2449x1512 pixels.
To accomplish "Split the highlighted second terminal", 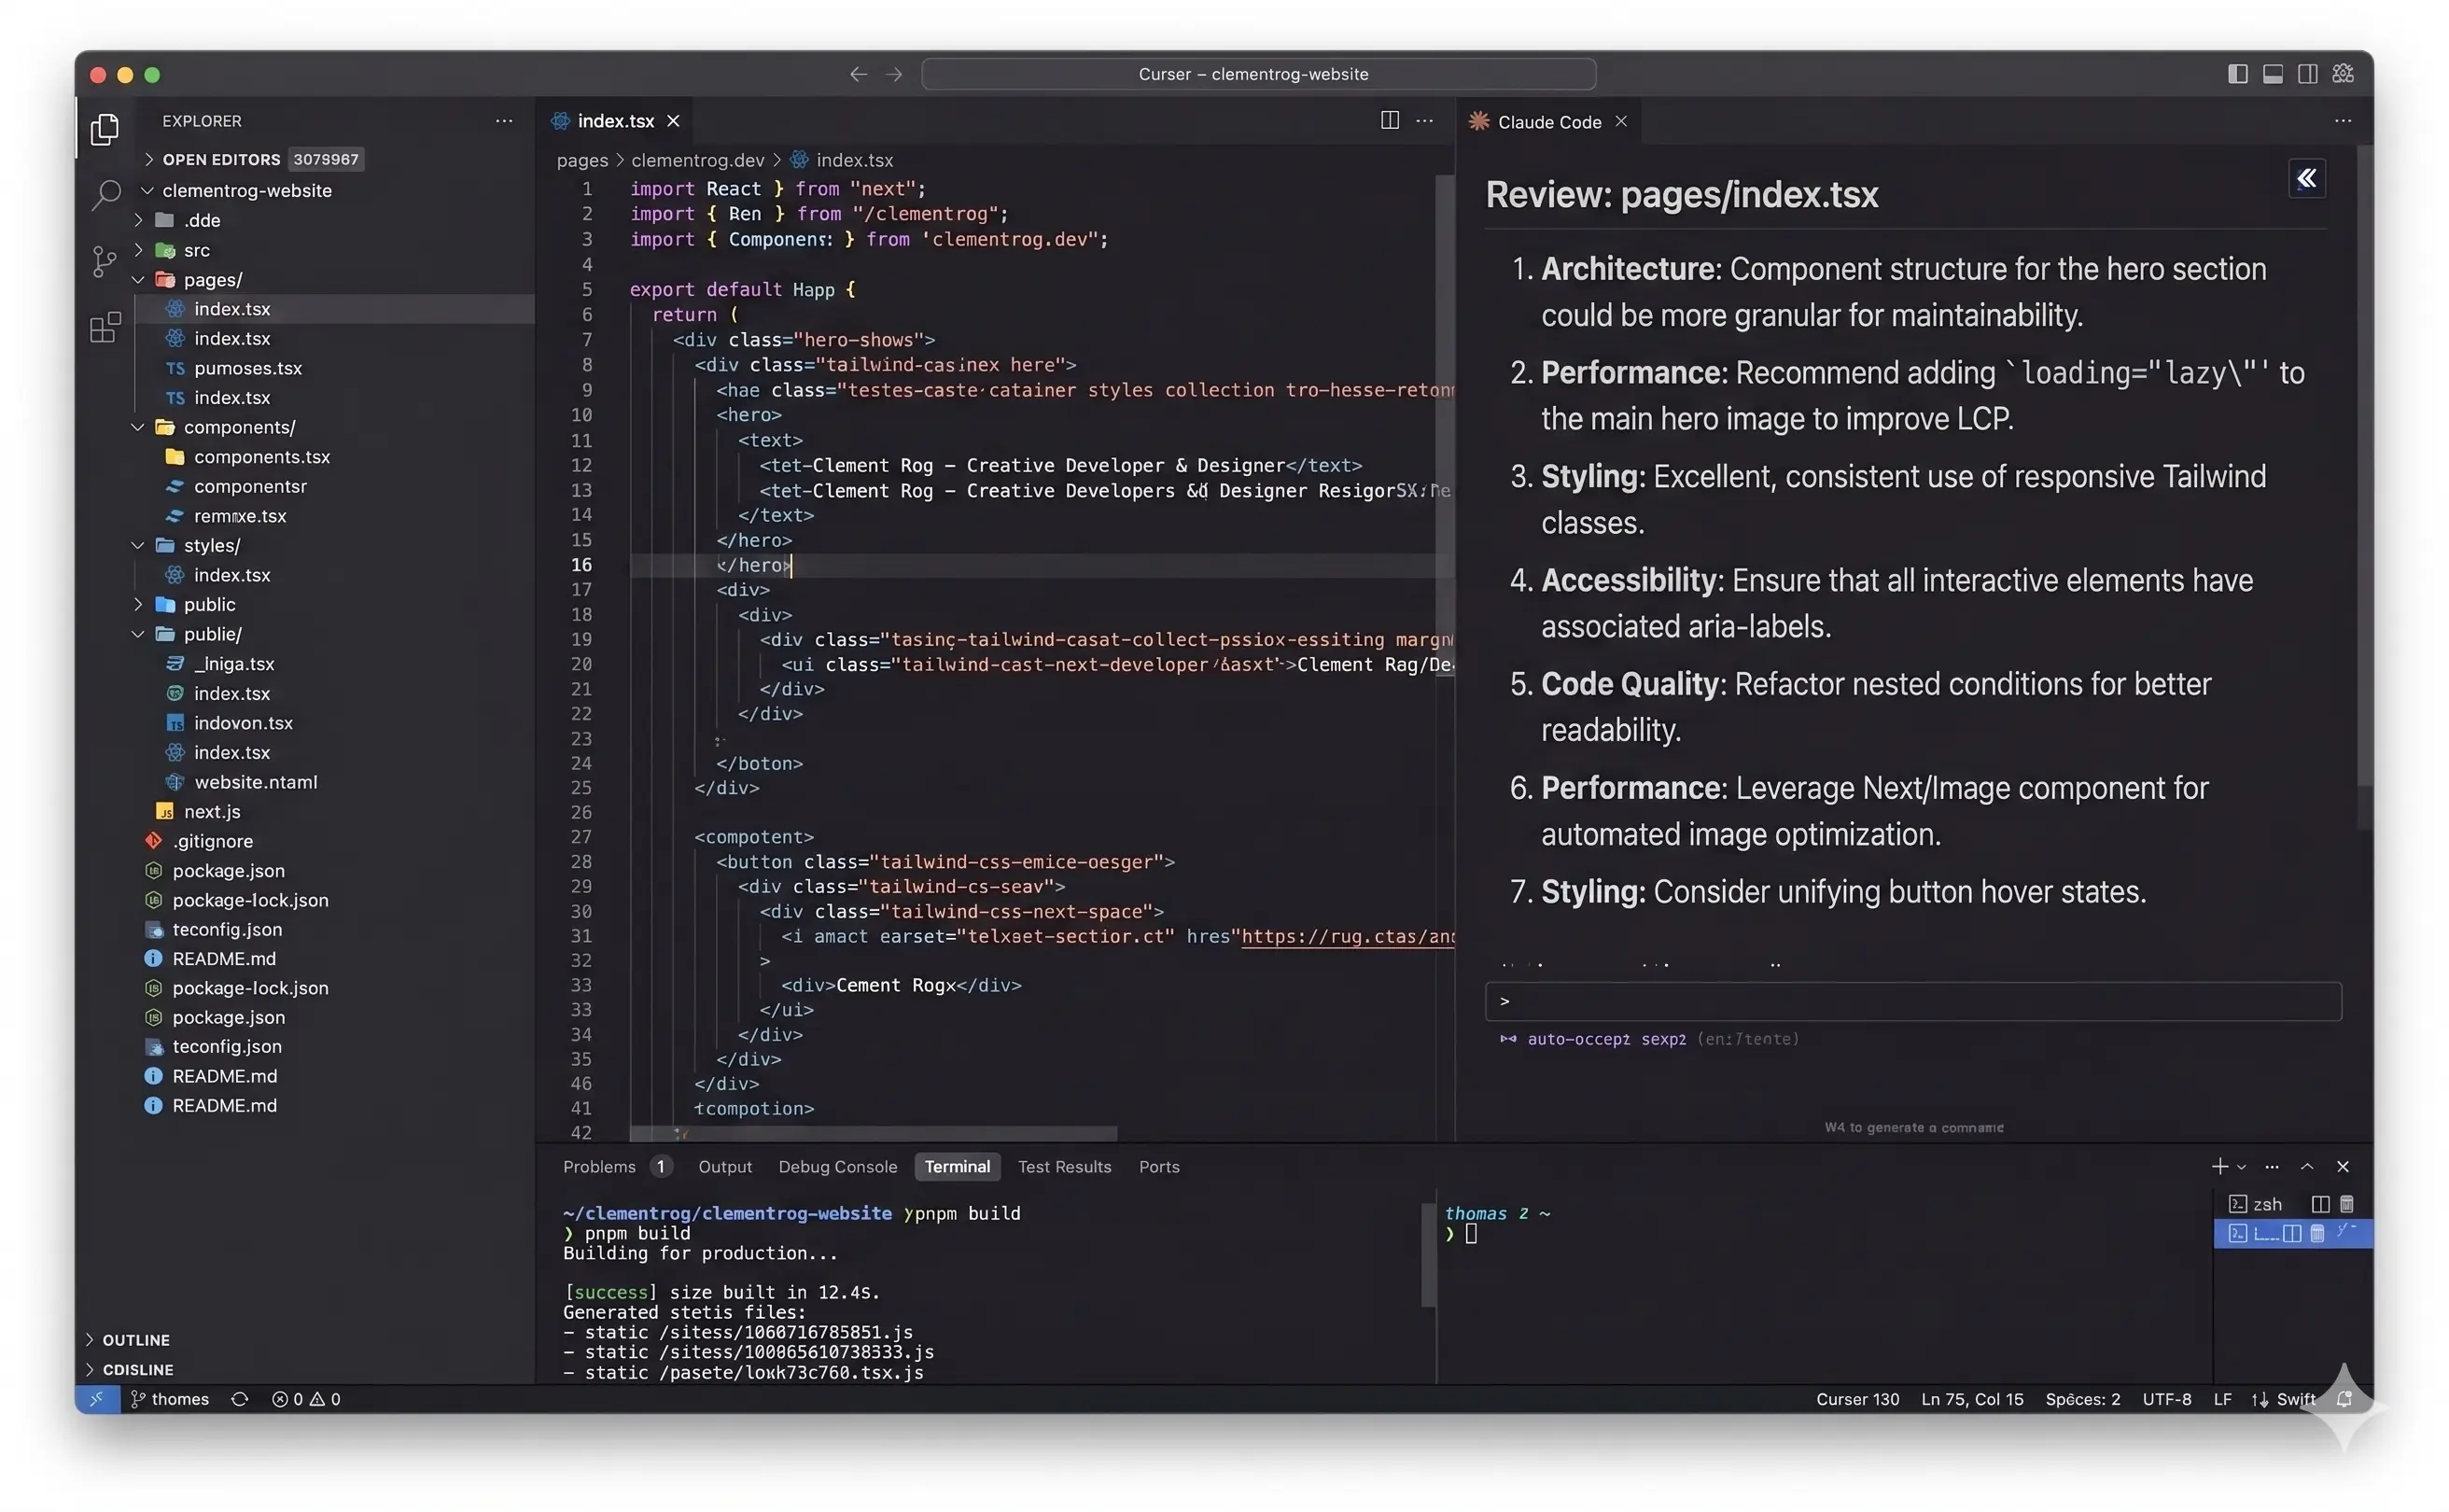I will click(2292, 1233).
